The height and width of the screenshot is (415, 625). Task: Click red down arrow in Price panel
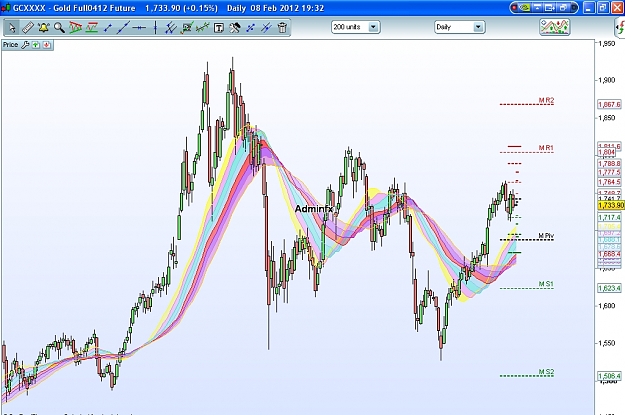click(x=47, y=45)
